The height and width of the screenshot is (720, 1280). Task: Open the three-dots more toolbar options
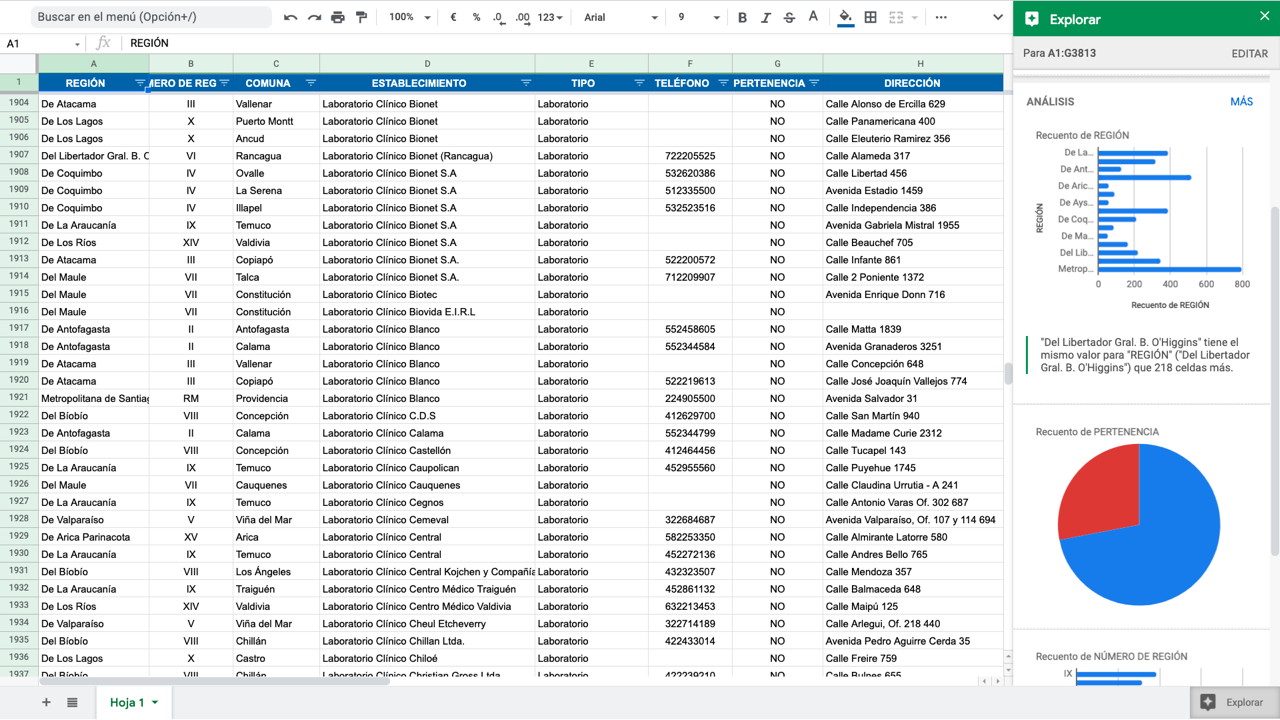(x=941, y=17)
